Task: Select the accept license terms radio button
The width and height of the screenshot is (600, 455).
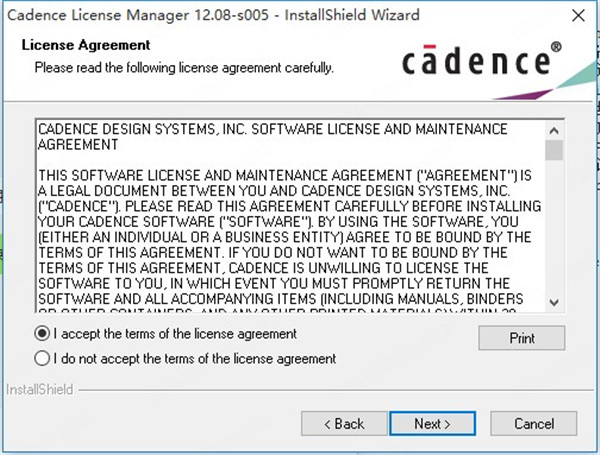Action: (x=42, y=334)
